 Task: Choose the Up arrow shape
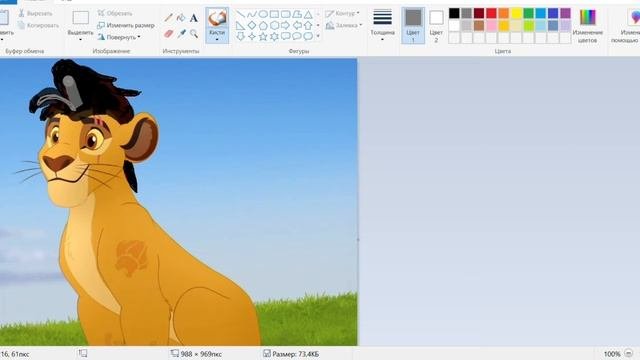tap(308, 26)
